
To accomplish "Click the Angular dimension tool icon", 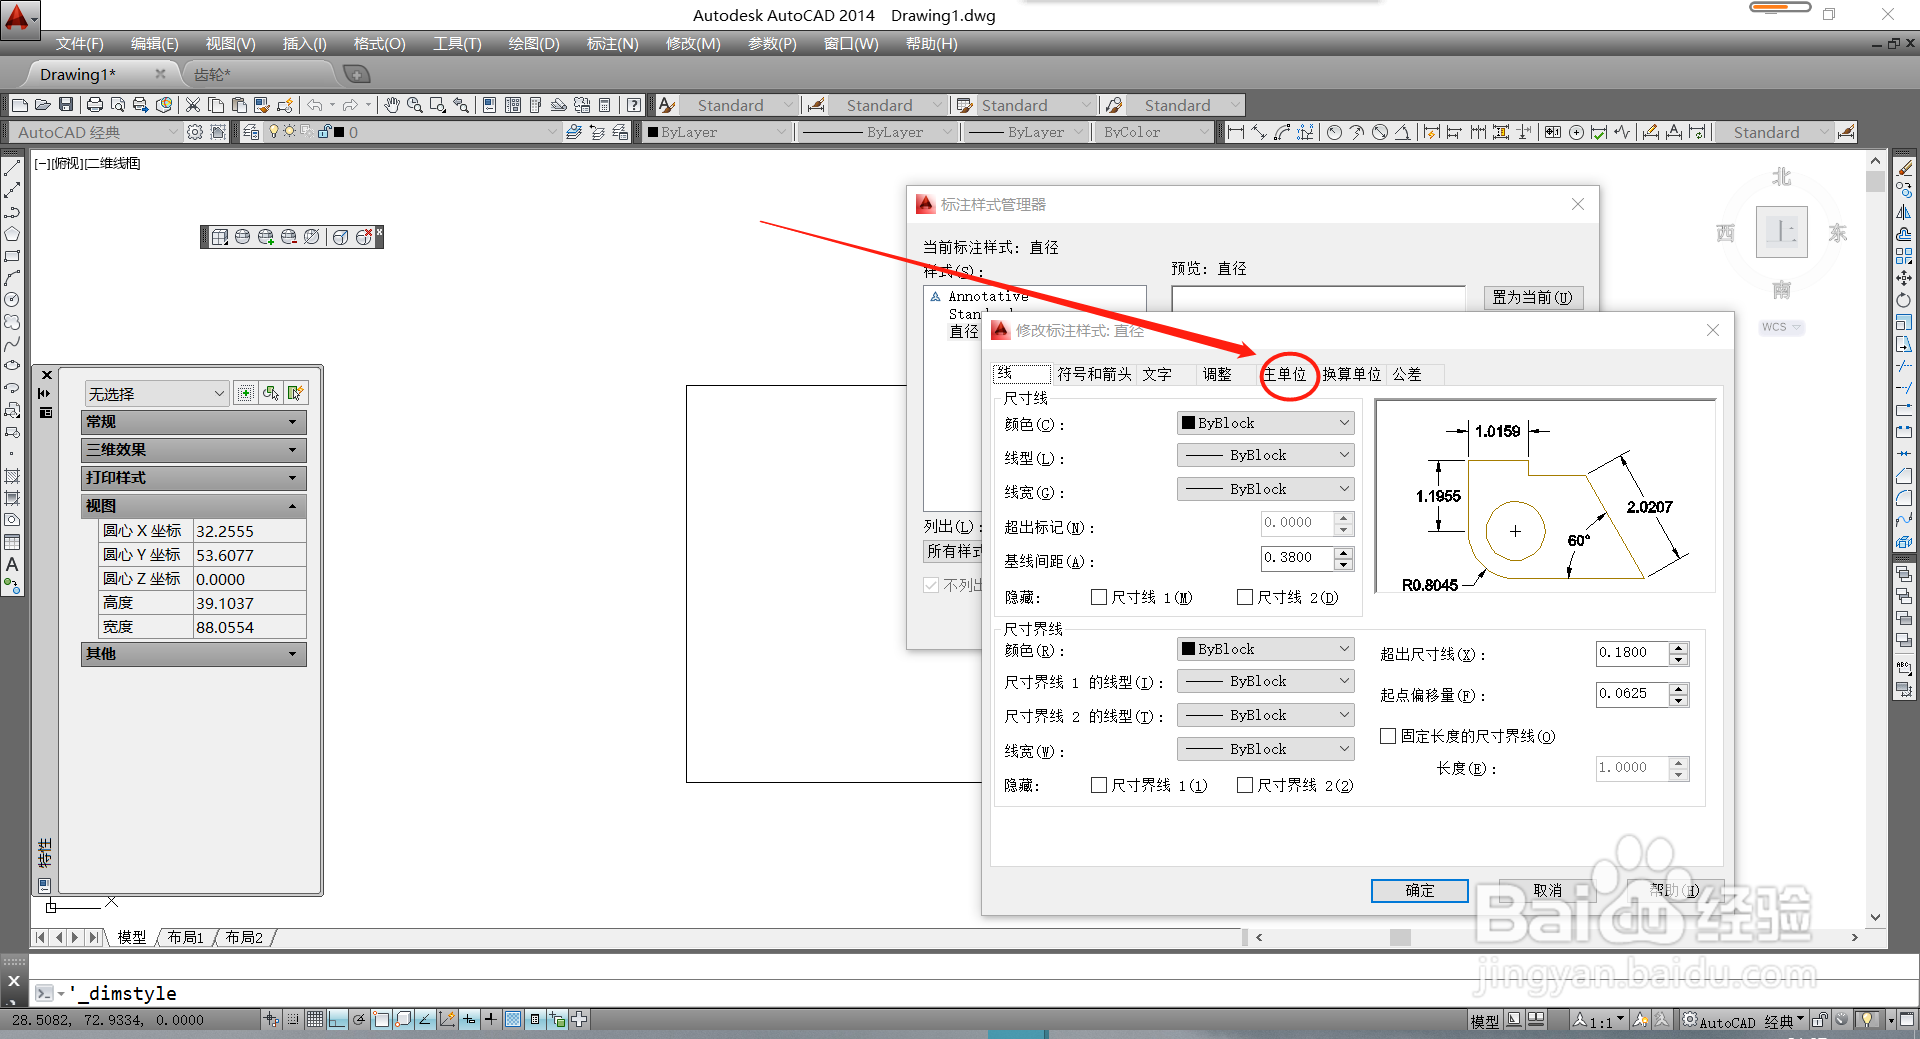I will [1403, 132].
